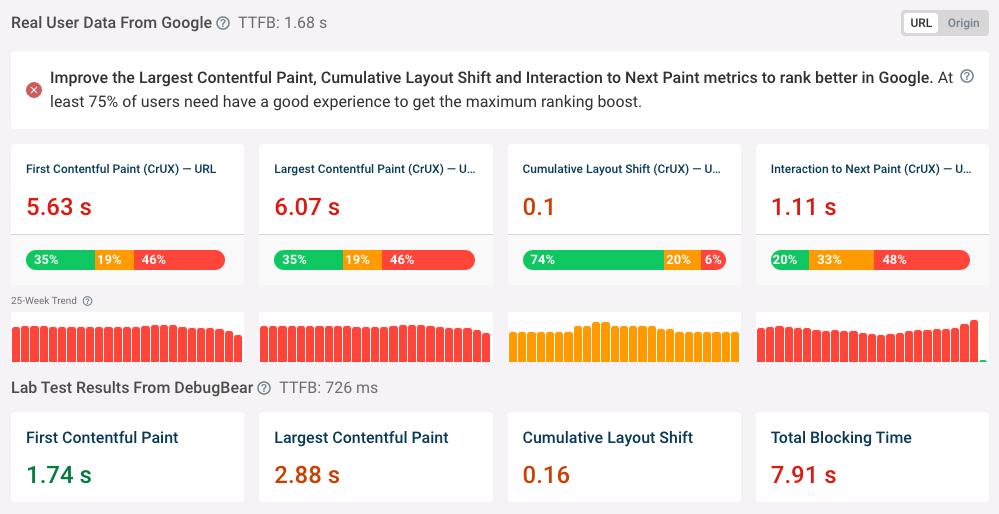Open lab First Contentful Paint 1.74 s card
999x514 pixels.
pos(126,457)
